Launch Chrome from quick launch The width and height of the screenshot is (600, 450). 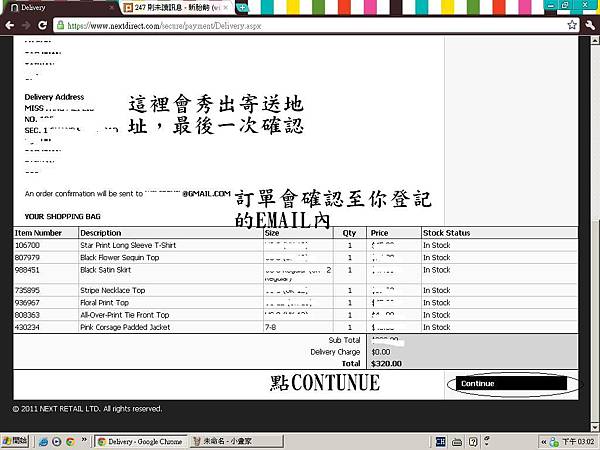(70, 442)
